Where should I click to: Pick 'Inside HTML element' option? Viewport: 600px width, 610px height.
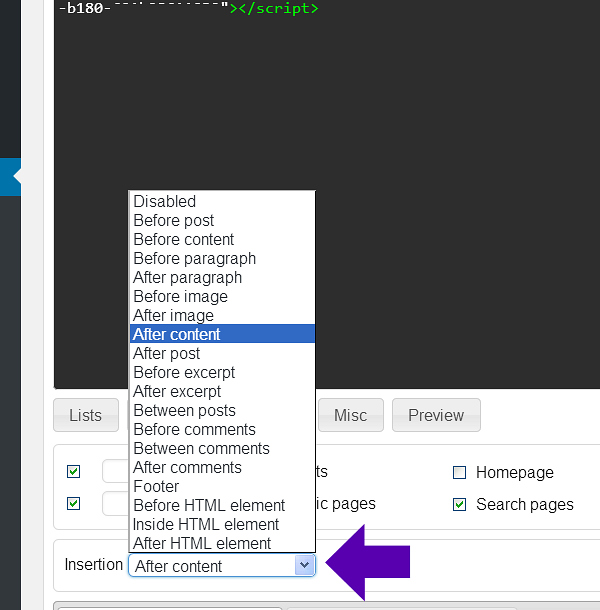tap(206, 524)
